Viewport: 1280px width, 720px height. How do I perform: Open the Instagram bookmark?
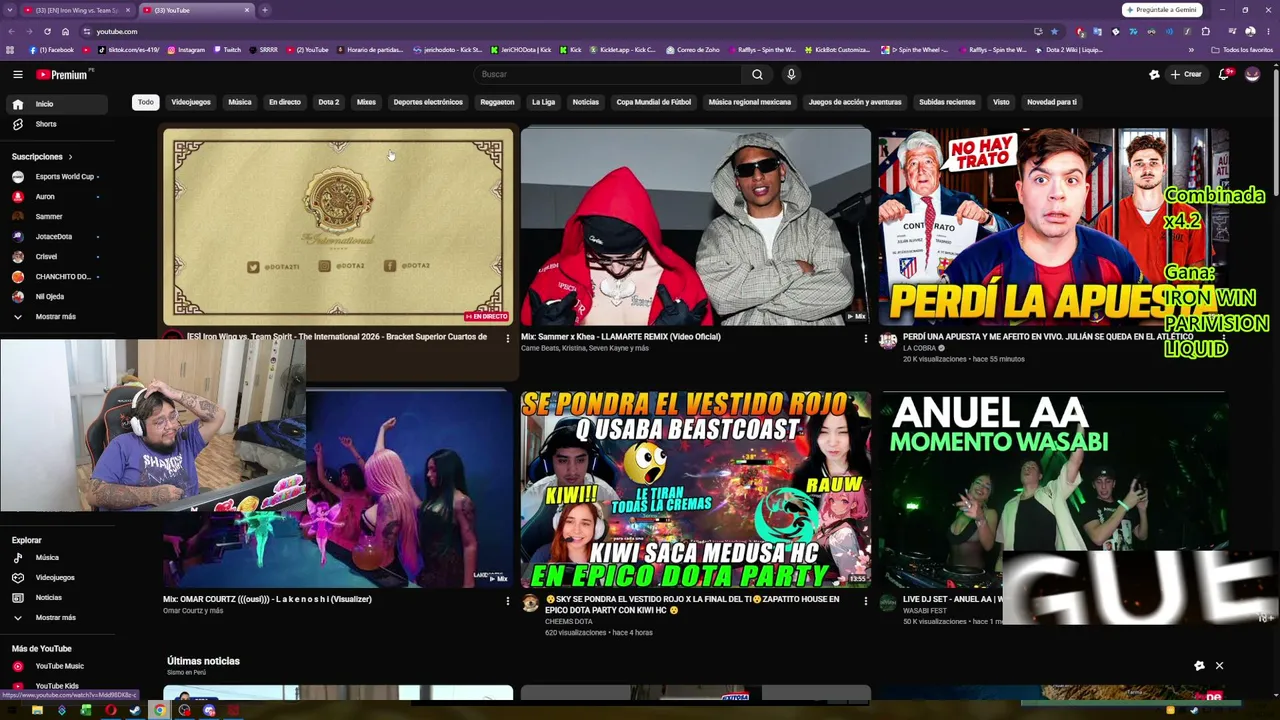point(186,50)
